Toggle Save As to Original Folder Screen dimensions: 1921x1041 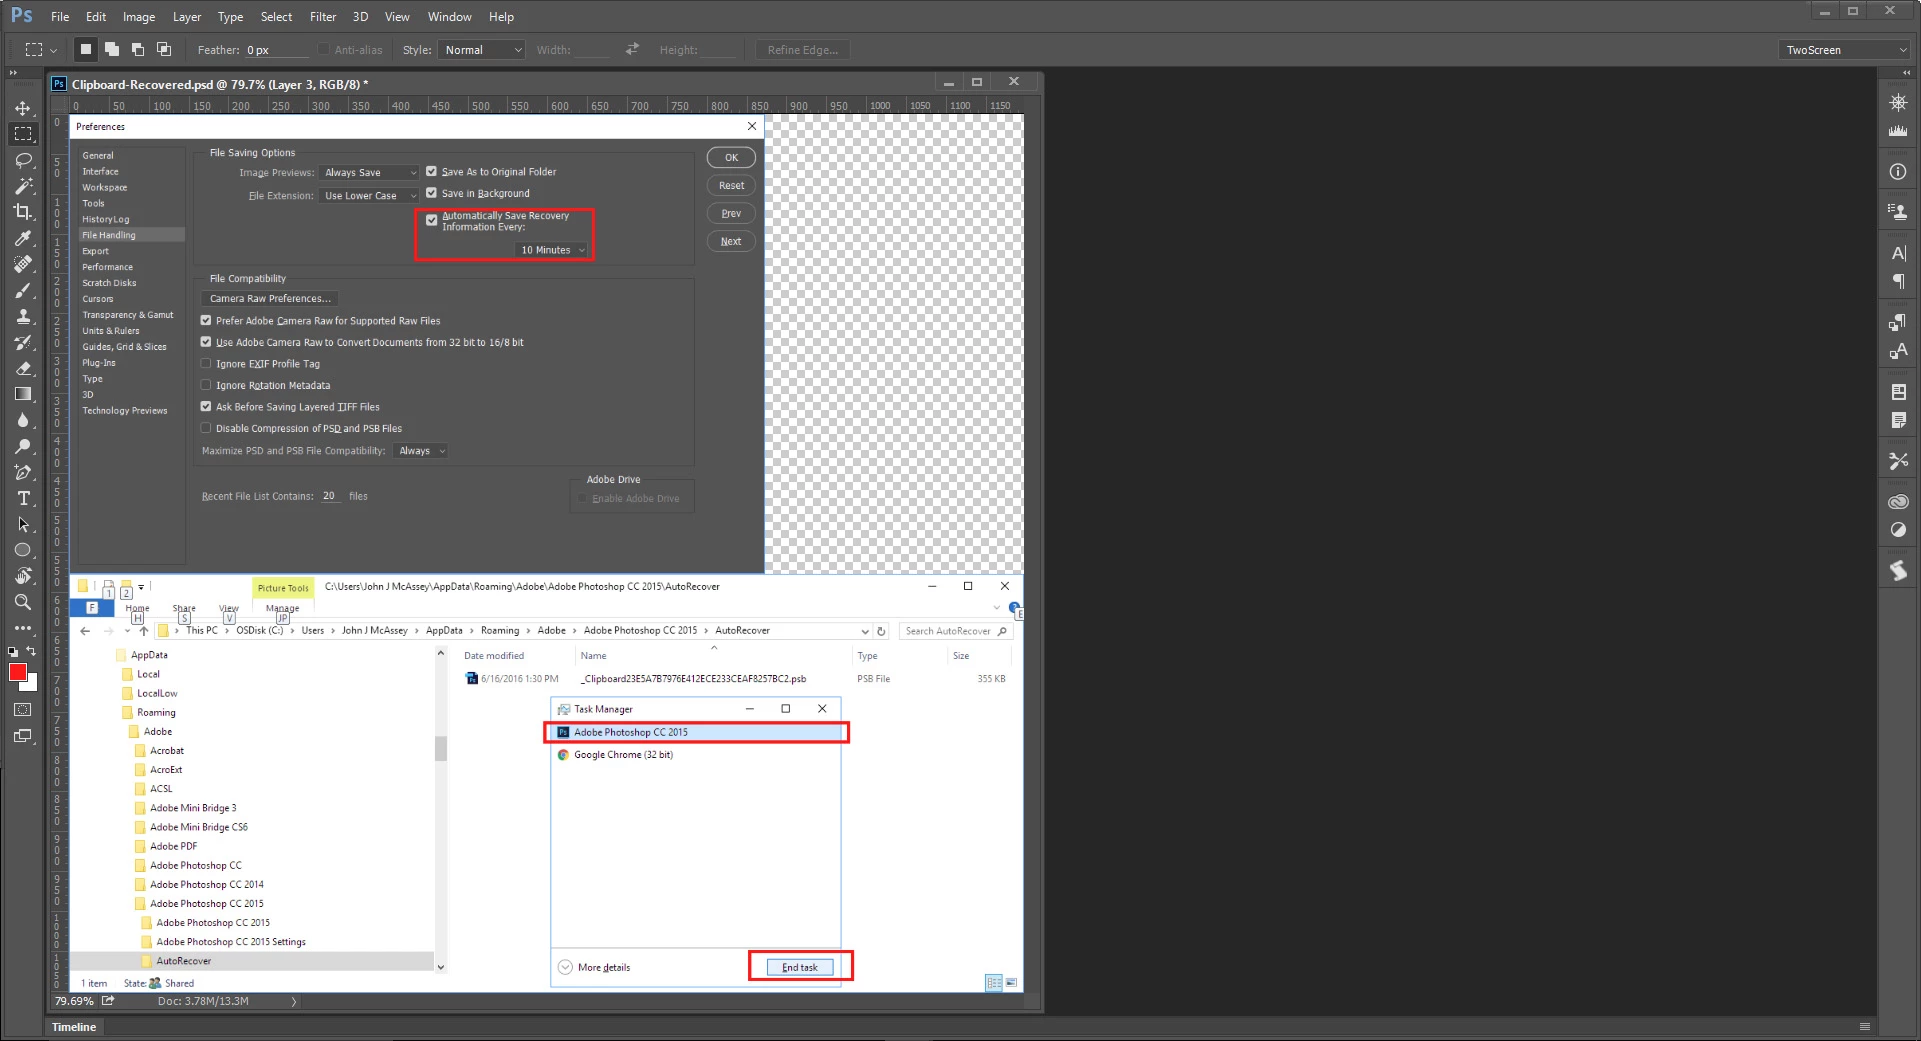pos(431,171)
